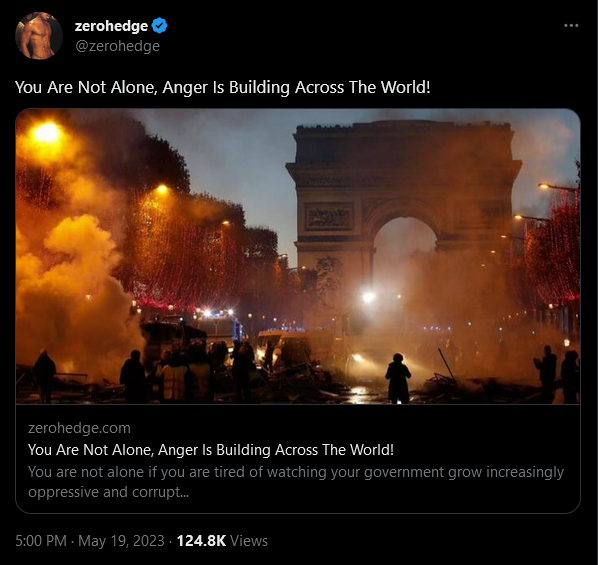Click the Views label beside the count
This screenshot has width=598, height=565.
[249, 541]
